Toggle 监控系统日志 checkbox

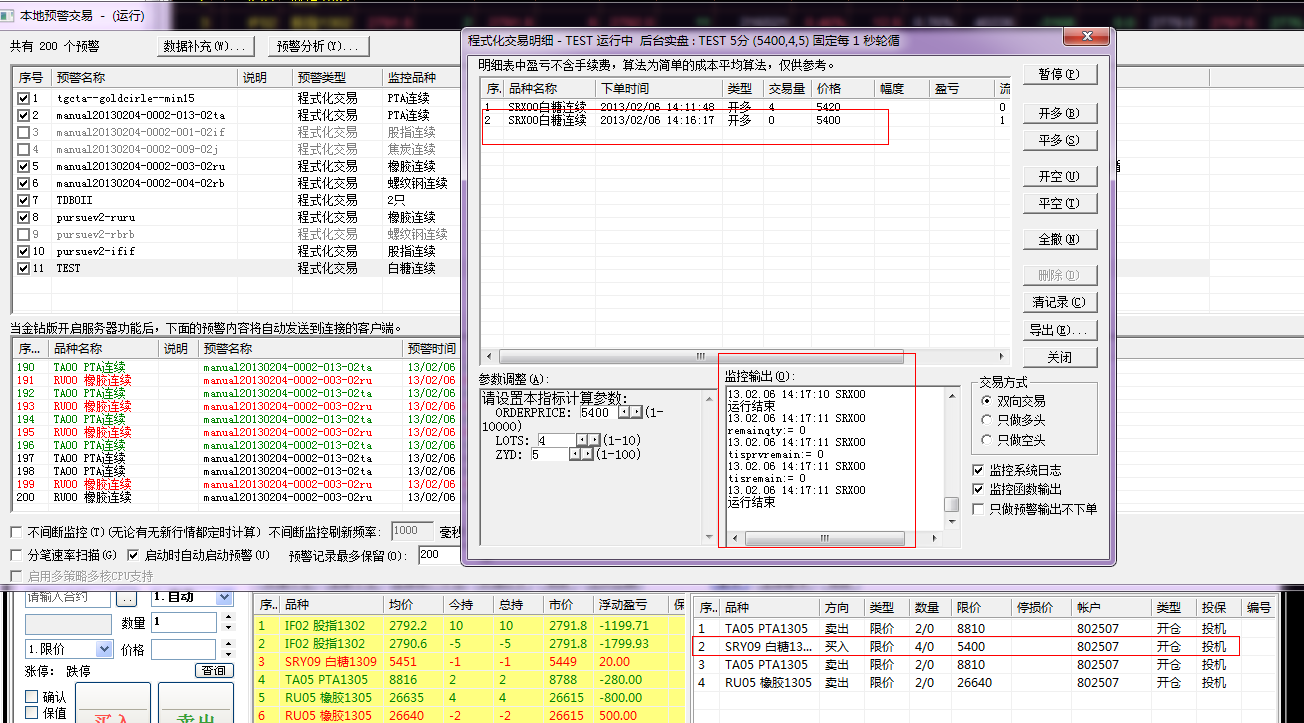tap(979, 470)
